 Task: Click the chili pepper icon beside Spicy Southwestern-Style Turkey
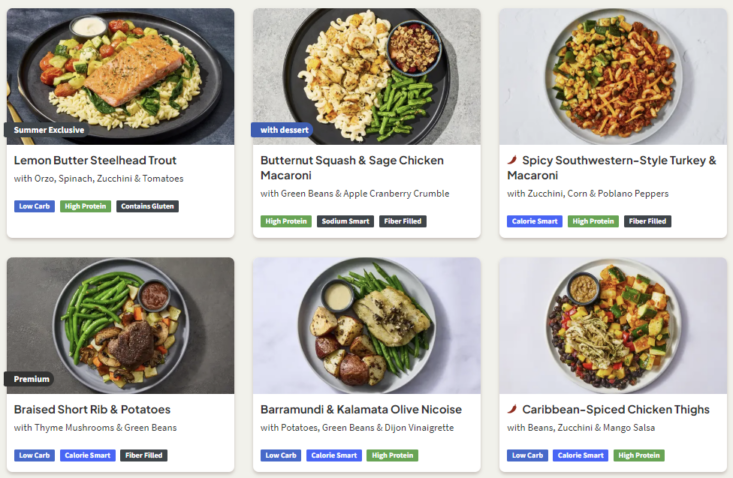pos(512,160)
